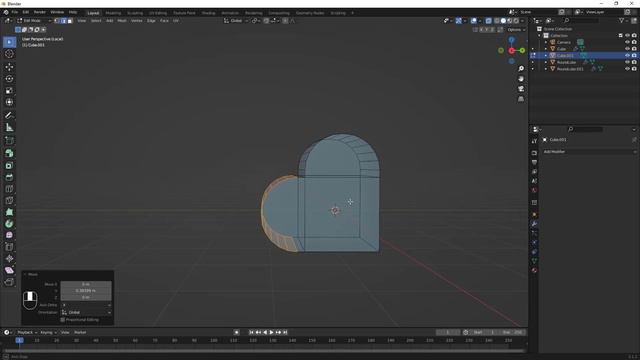Click the red X axis gizmo ball

click(x=511, y=51)
